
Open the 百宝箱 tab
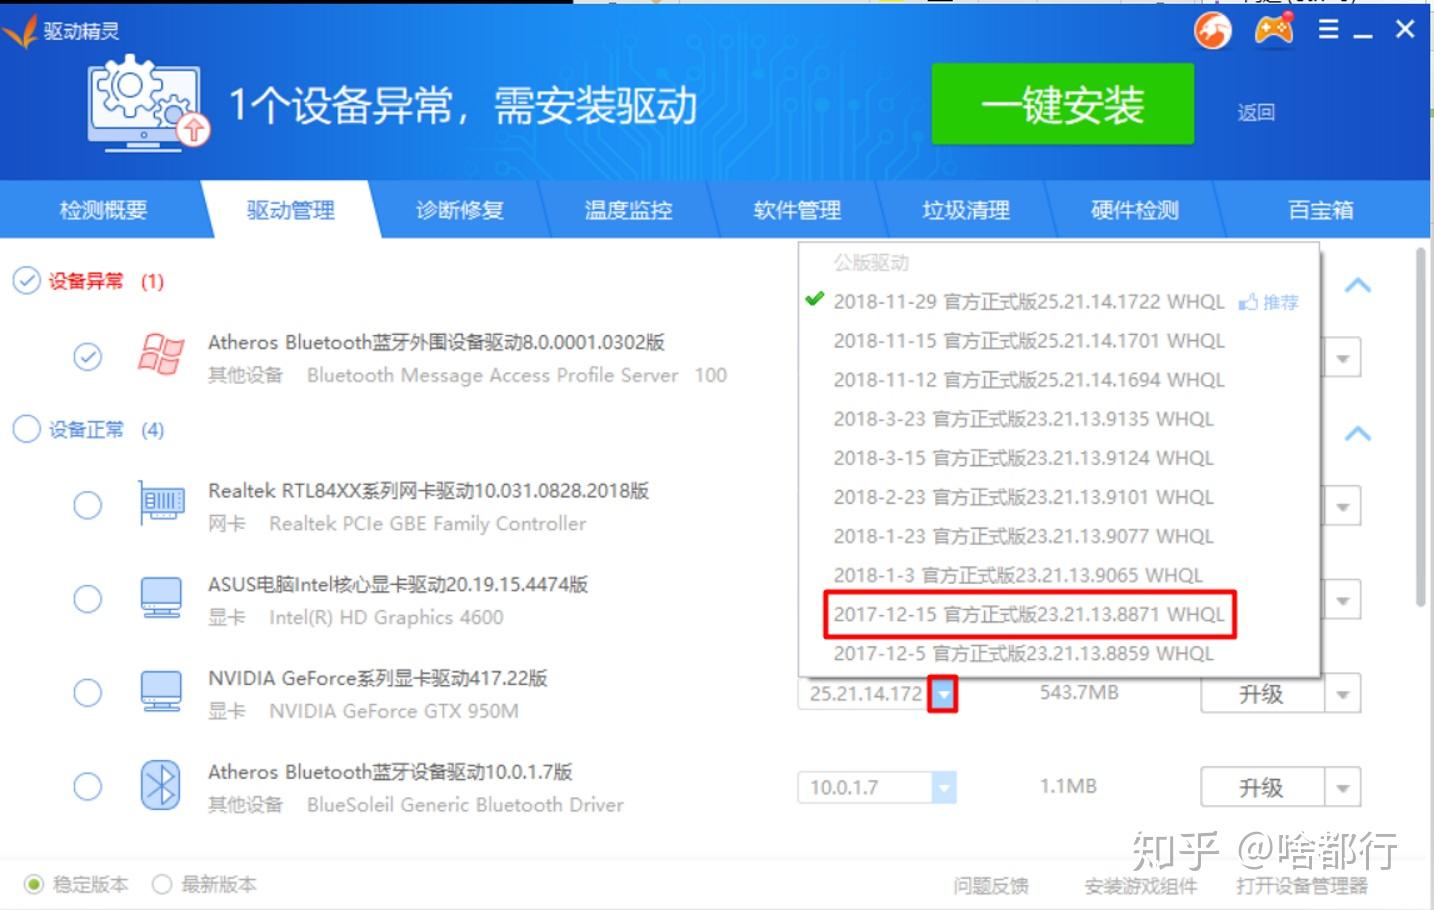(1320, 210)
